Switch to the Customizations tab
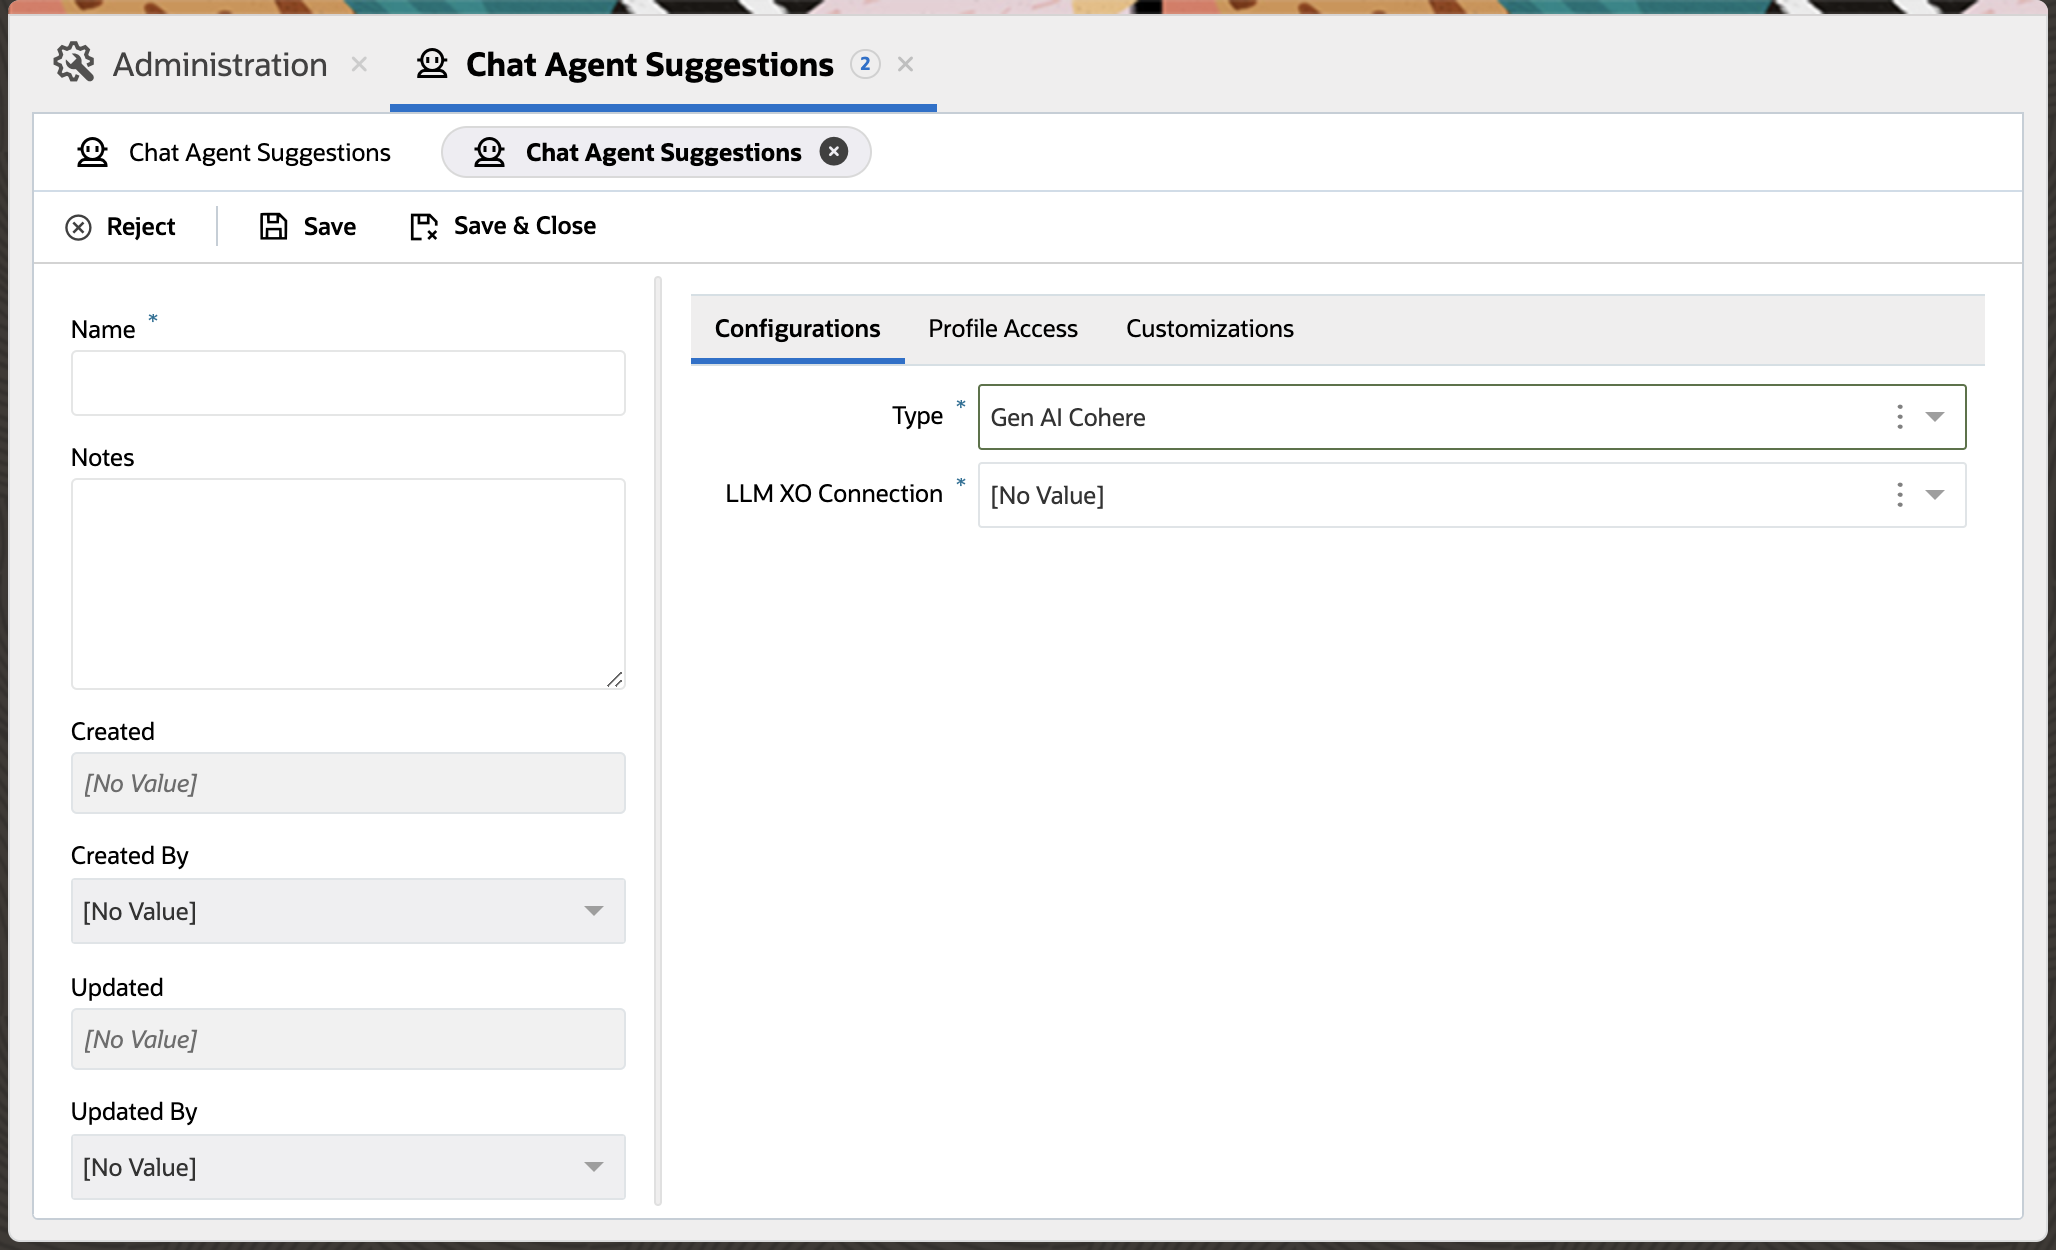The height and width of the screenshot is (1250, 2056). pos(1209,328)
